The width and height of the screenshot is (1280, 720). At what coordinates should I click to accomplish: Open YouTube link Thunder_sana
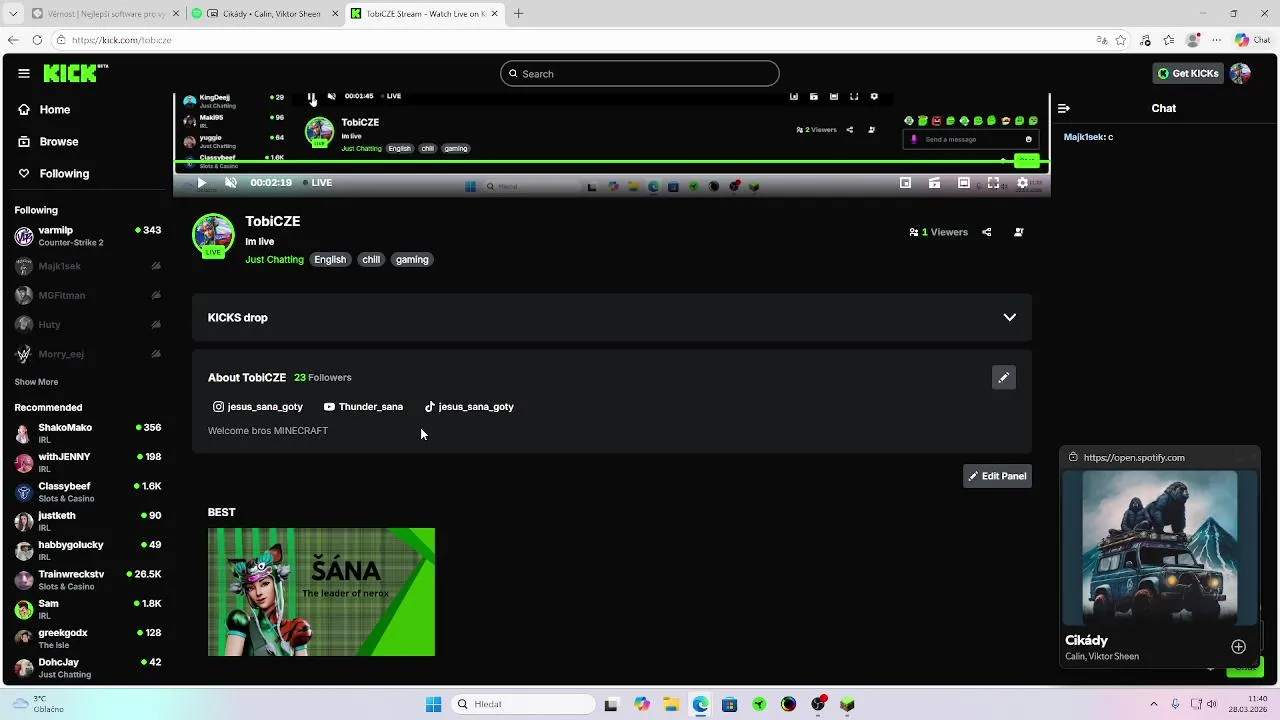pyautogui.click(x=363, y=407)
